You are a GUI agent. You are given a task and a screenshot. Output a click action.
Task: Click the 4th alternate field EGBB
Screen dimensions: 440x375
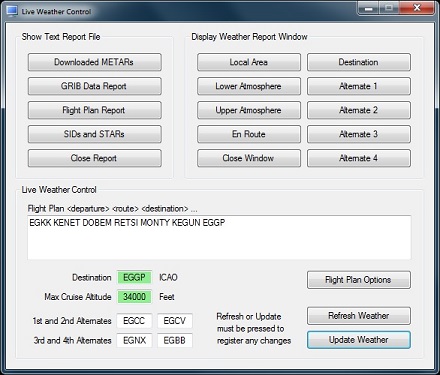point(175,341)
